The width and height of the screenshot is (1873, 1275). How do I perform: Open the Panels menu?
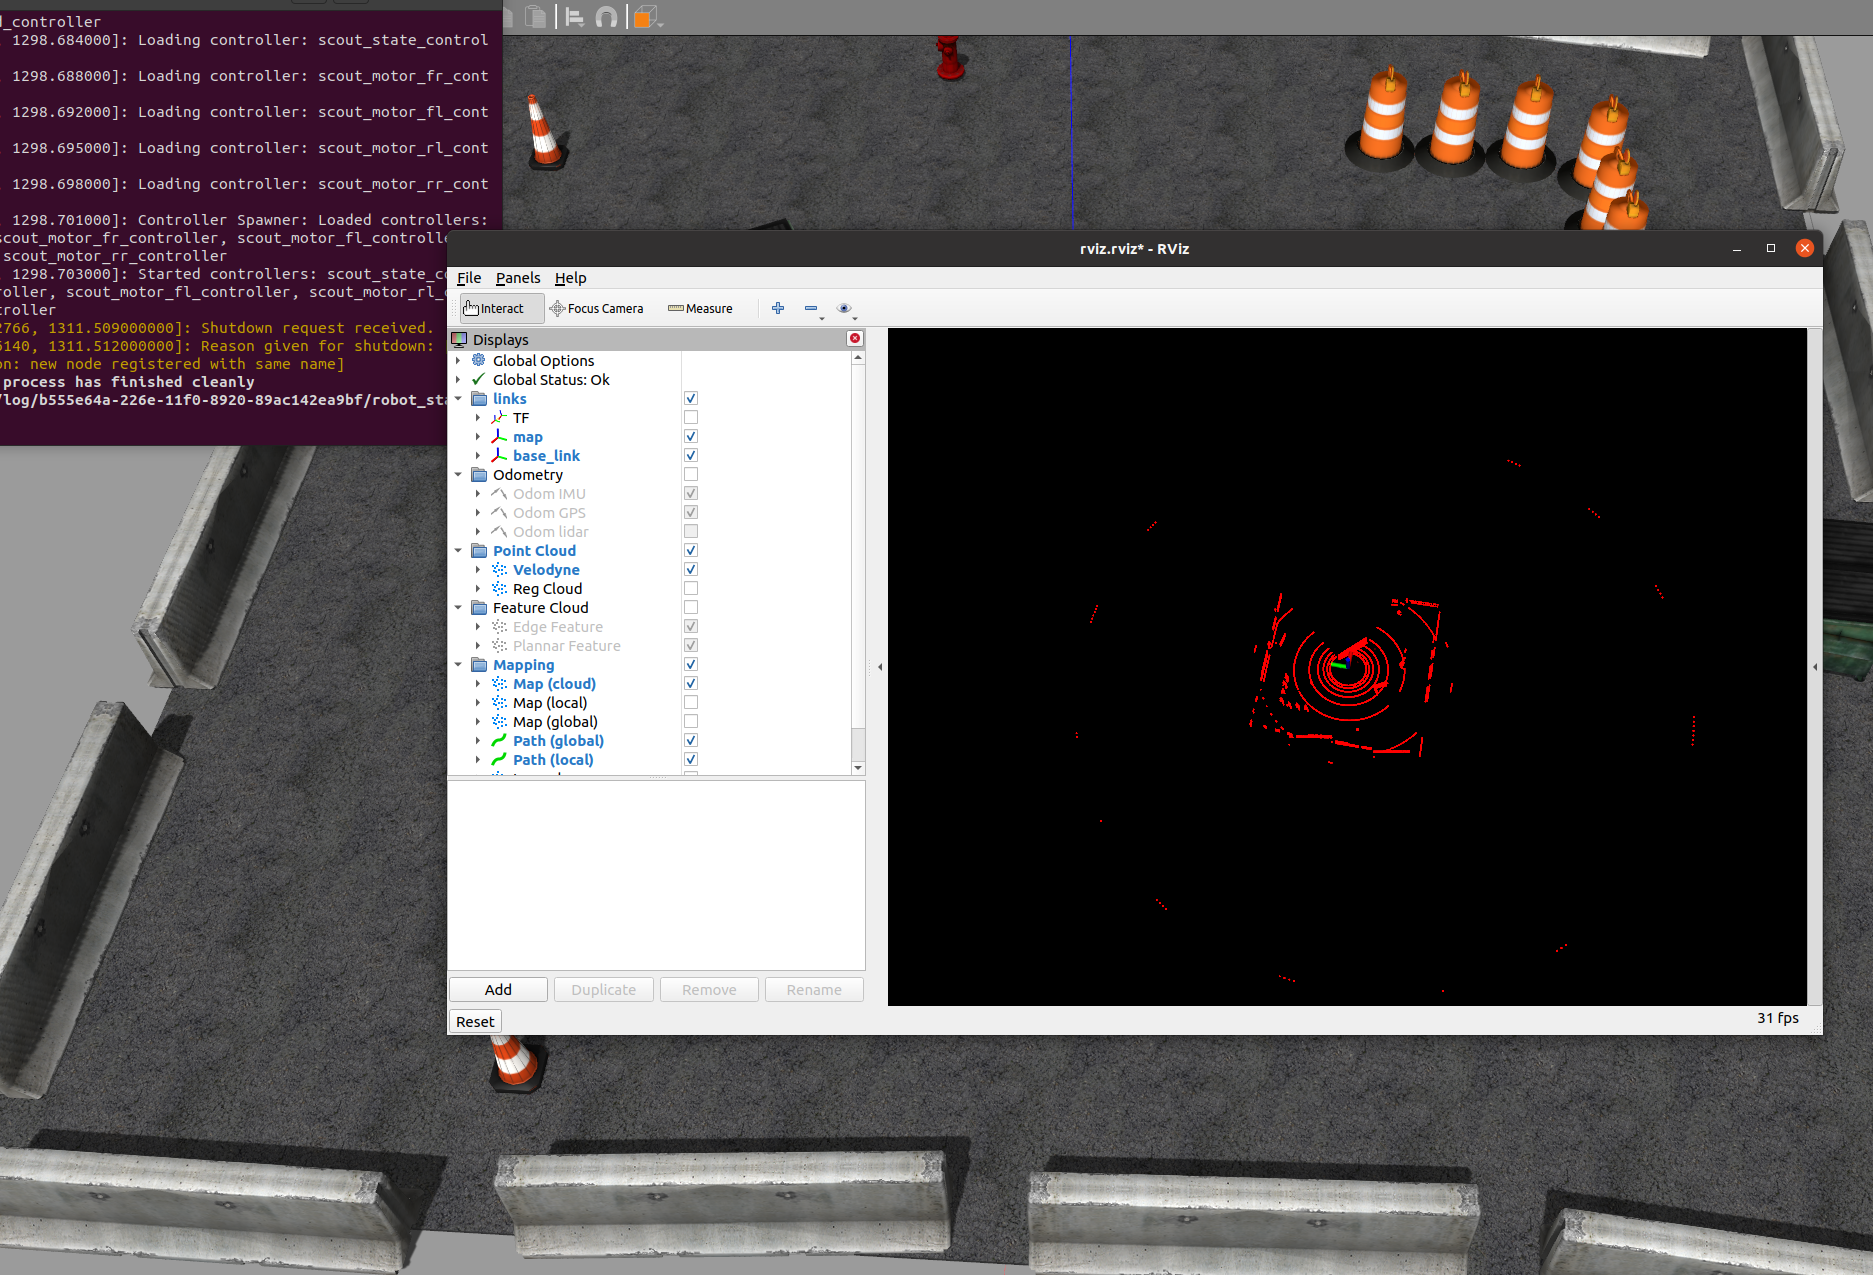(x=518, y=278)
